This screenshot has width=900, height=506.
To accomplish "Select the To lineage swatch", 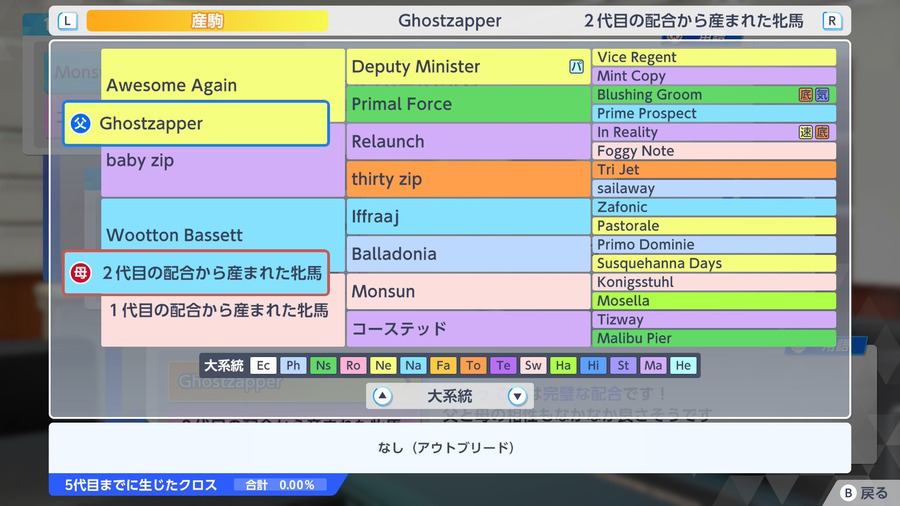I will 473,365.
